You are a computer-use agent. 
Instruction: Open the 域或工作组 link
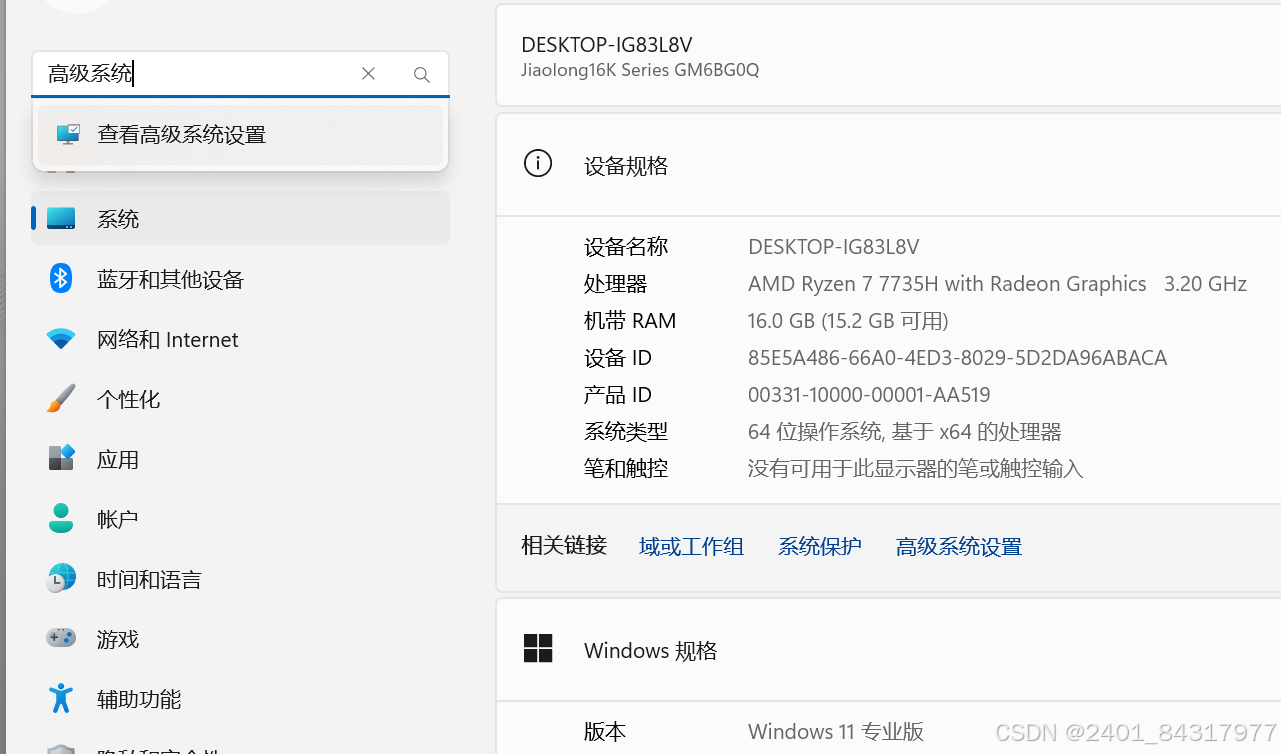click(x=691, y=546)
